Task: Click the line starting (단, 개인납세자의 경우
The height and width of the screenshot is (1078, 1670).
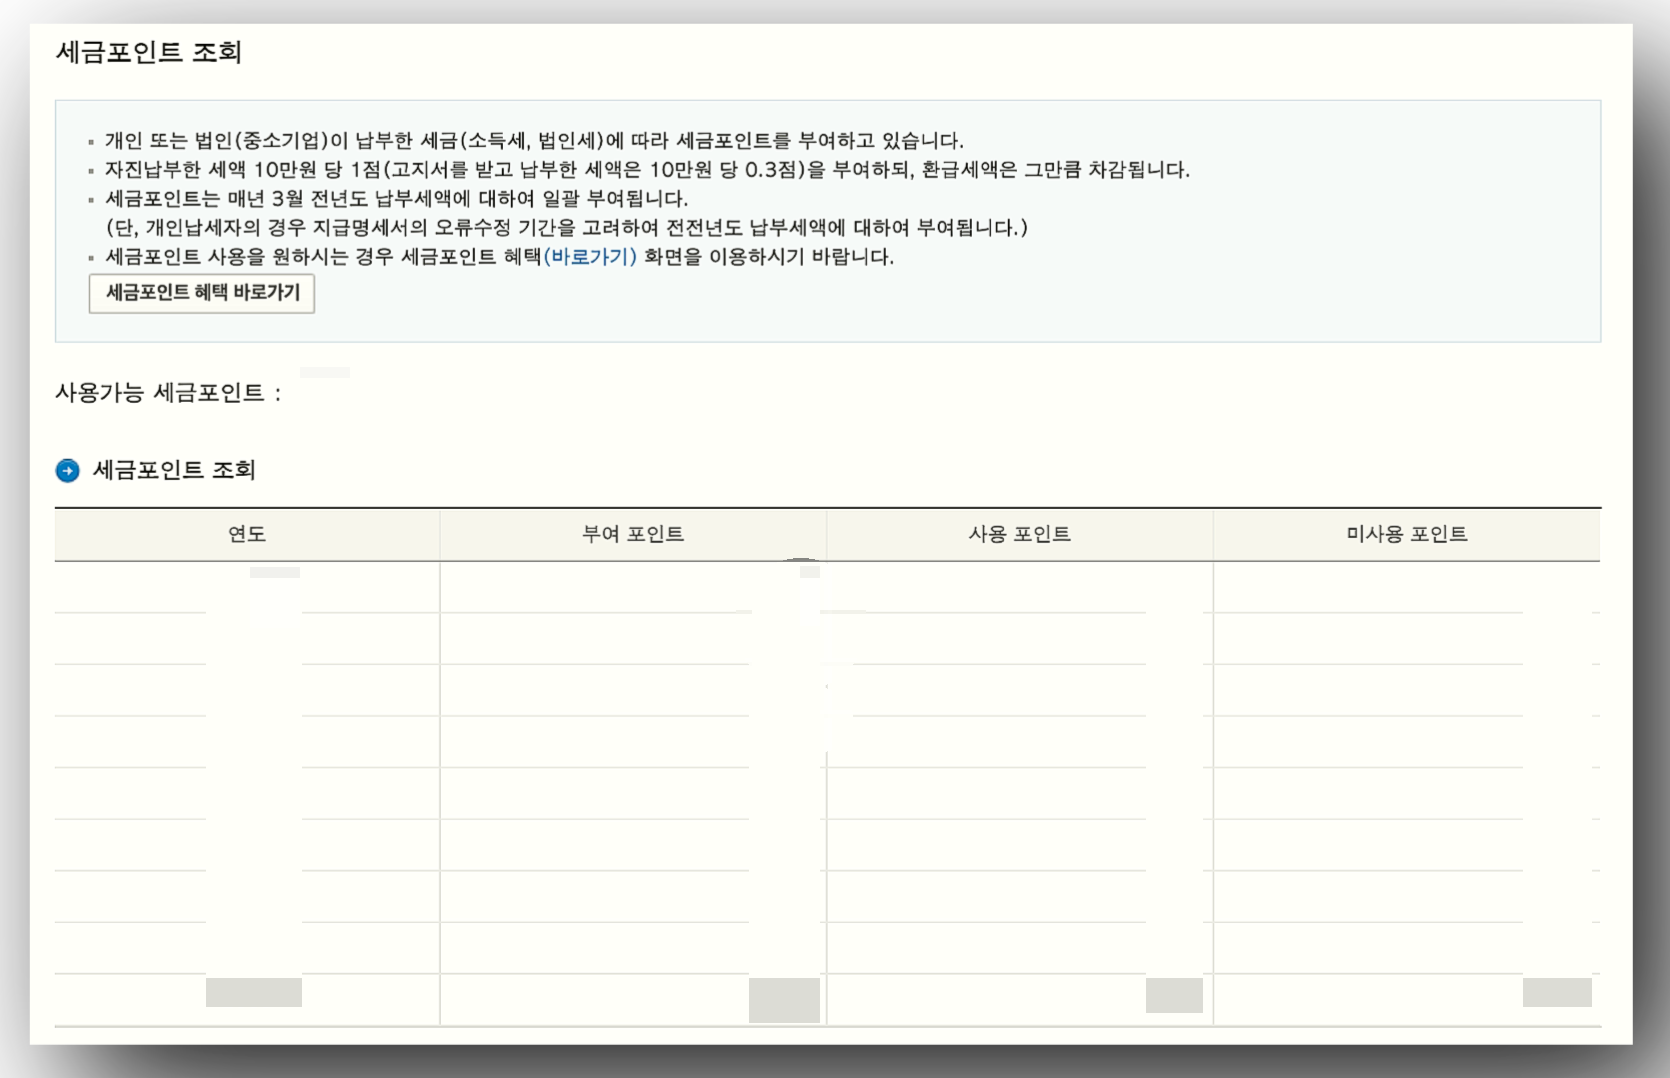Action: pyautogui.click(x=566, y=228)
